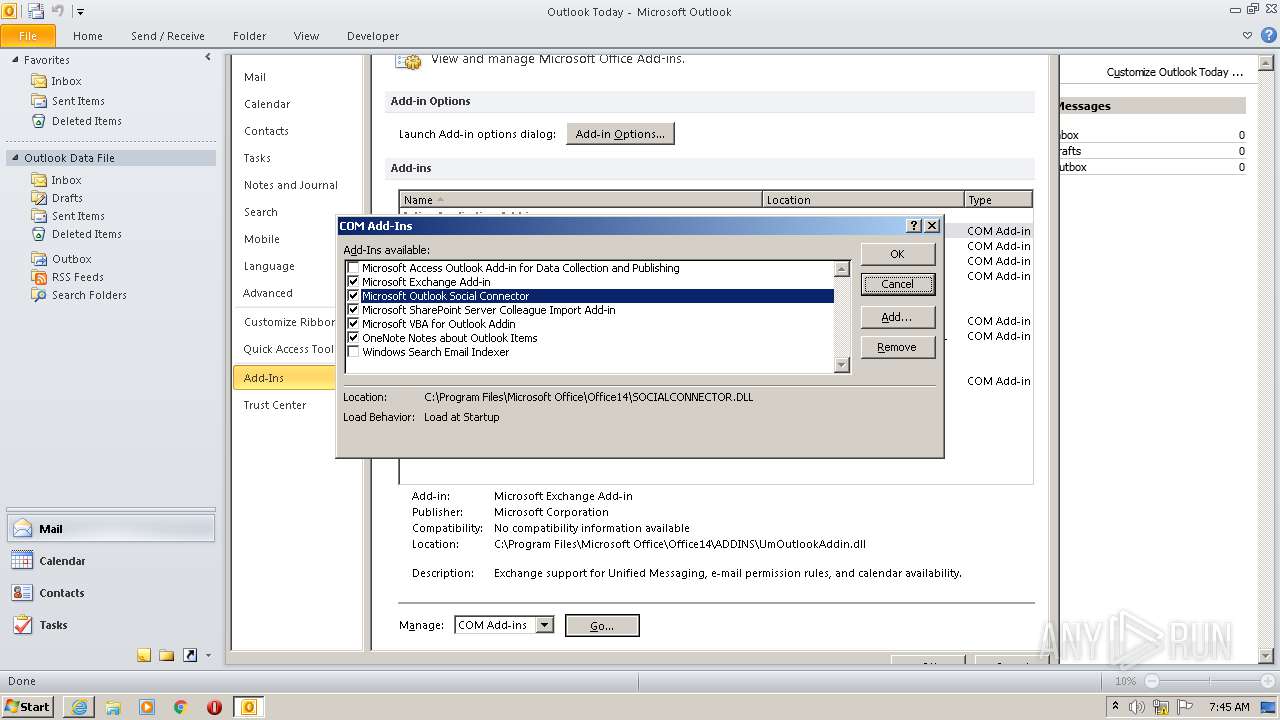Open navigation pane configure buttons arrow
The width and height of the screenshot is (1280, 720).
[208, 656]
